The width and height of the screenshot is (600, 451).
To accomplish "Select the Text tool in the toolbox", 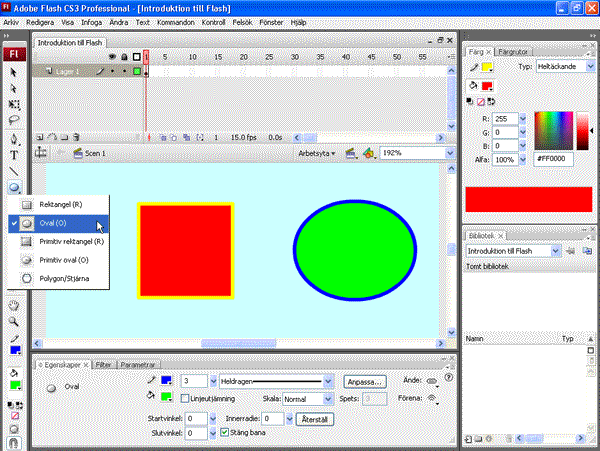I will coord(14,155).
